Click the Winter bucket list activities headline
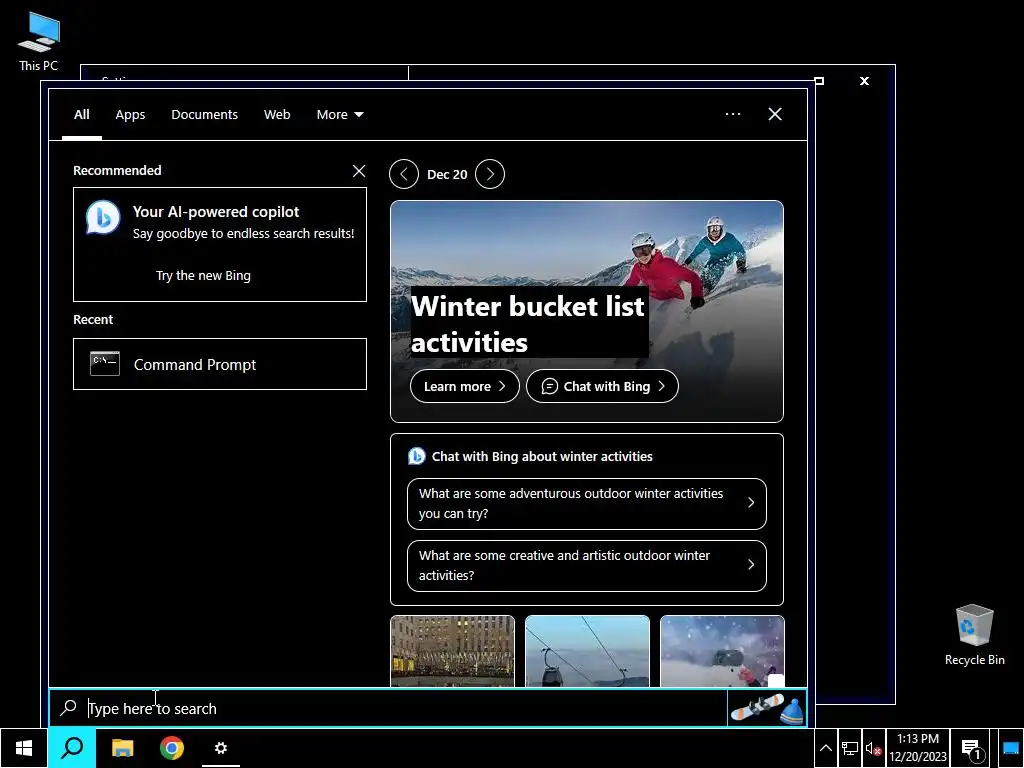 (x=528, y=324)
